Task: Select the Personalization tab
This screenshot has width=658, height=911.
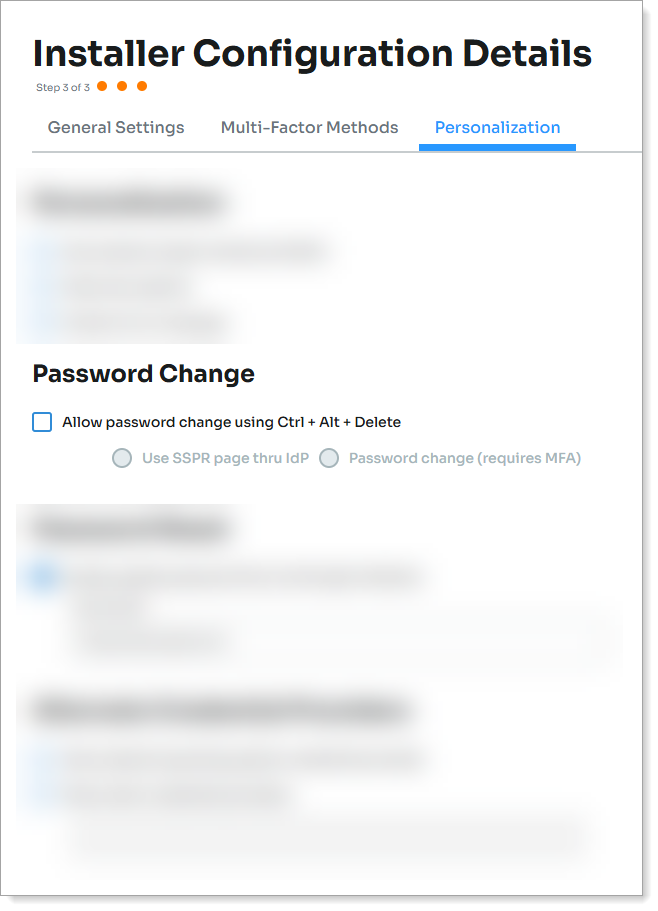Action: tap(498, 127)
